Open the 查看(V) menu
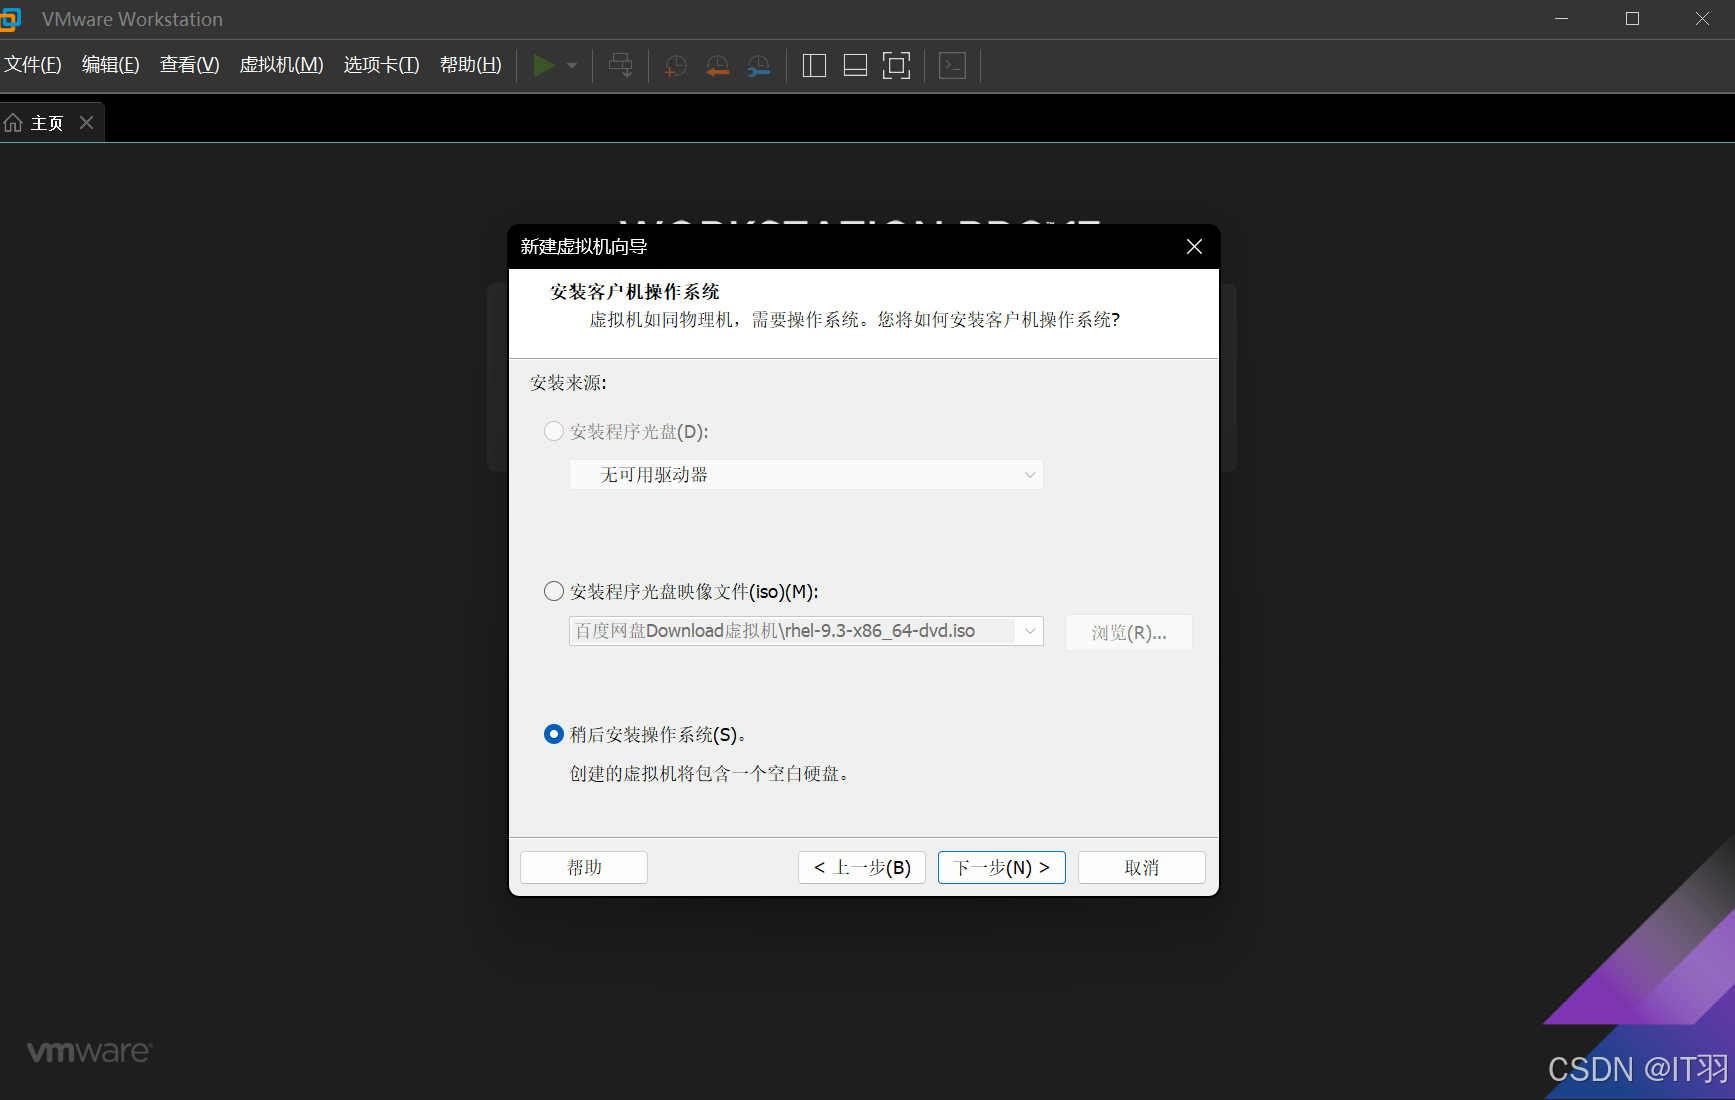 [190, 65]
